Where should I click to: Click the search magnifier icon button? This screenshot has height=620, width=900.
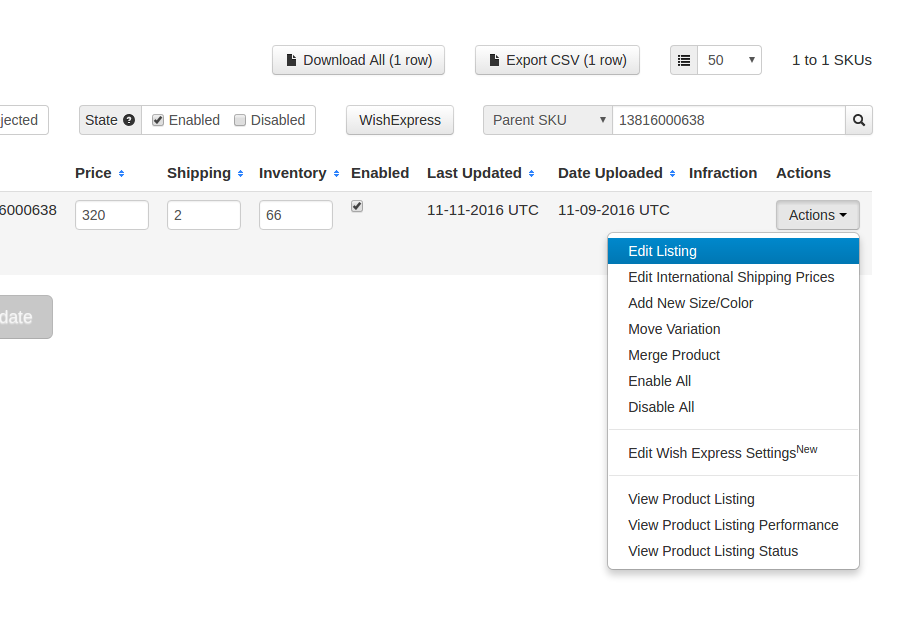pos(859,120)
